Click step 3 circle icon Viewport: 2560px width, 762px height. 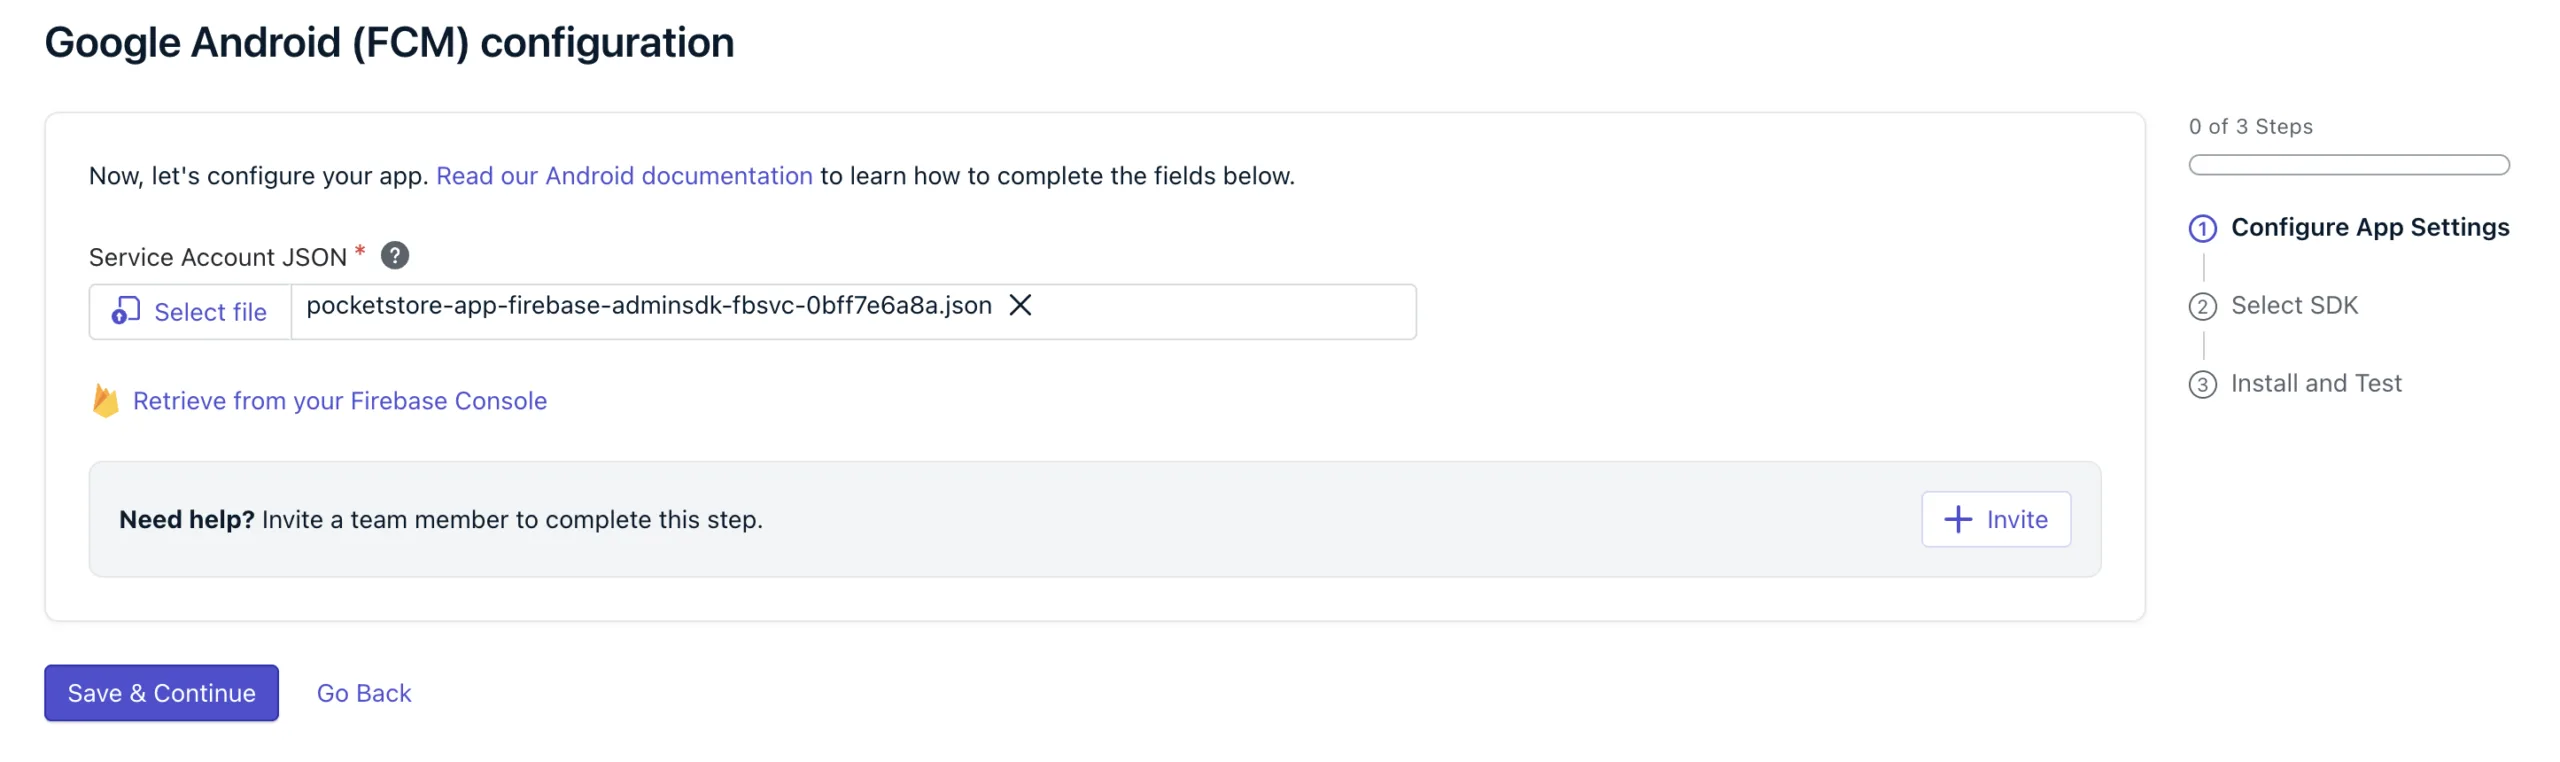coord(2201,384)
